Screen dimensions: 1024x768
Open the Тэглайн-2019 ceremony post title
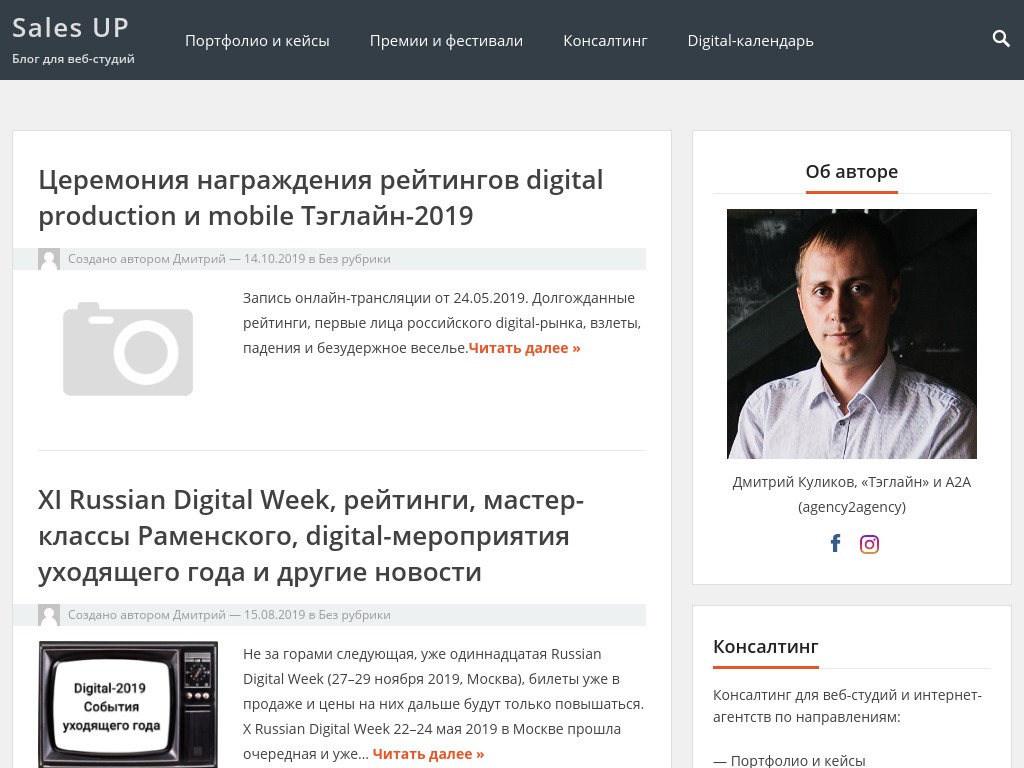click(x=321, y=197)
